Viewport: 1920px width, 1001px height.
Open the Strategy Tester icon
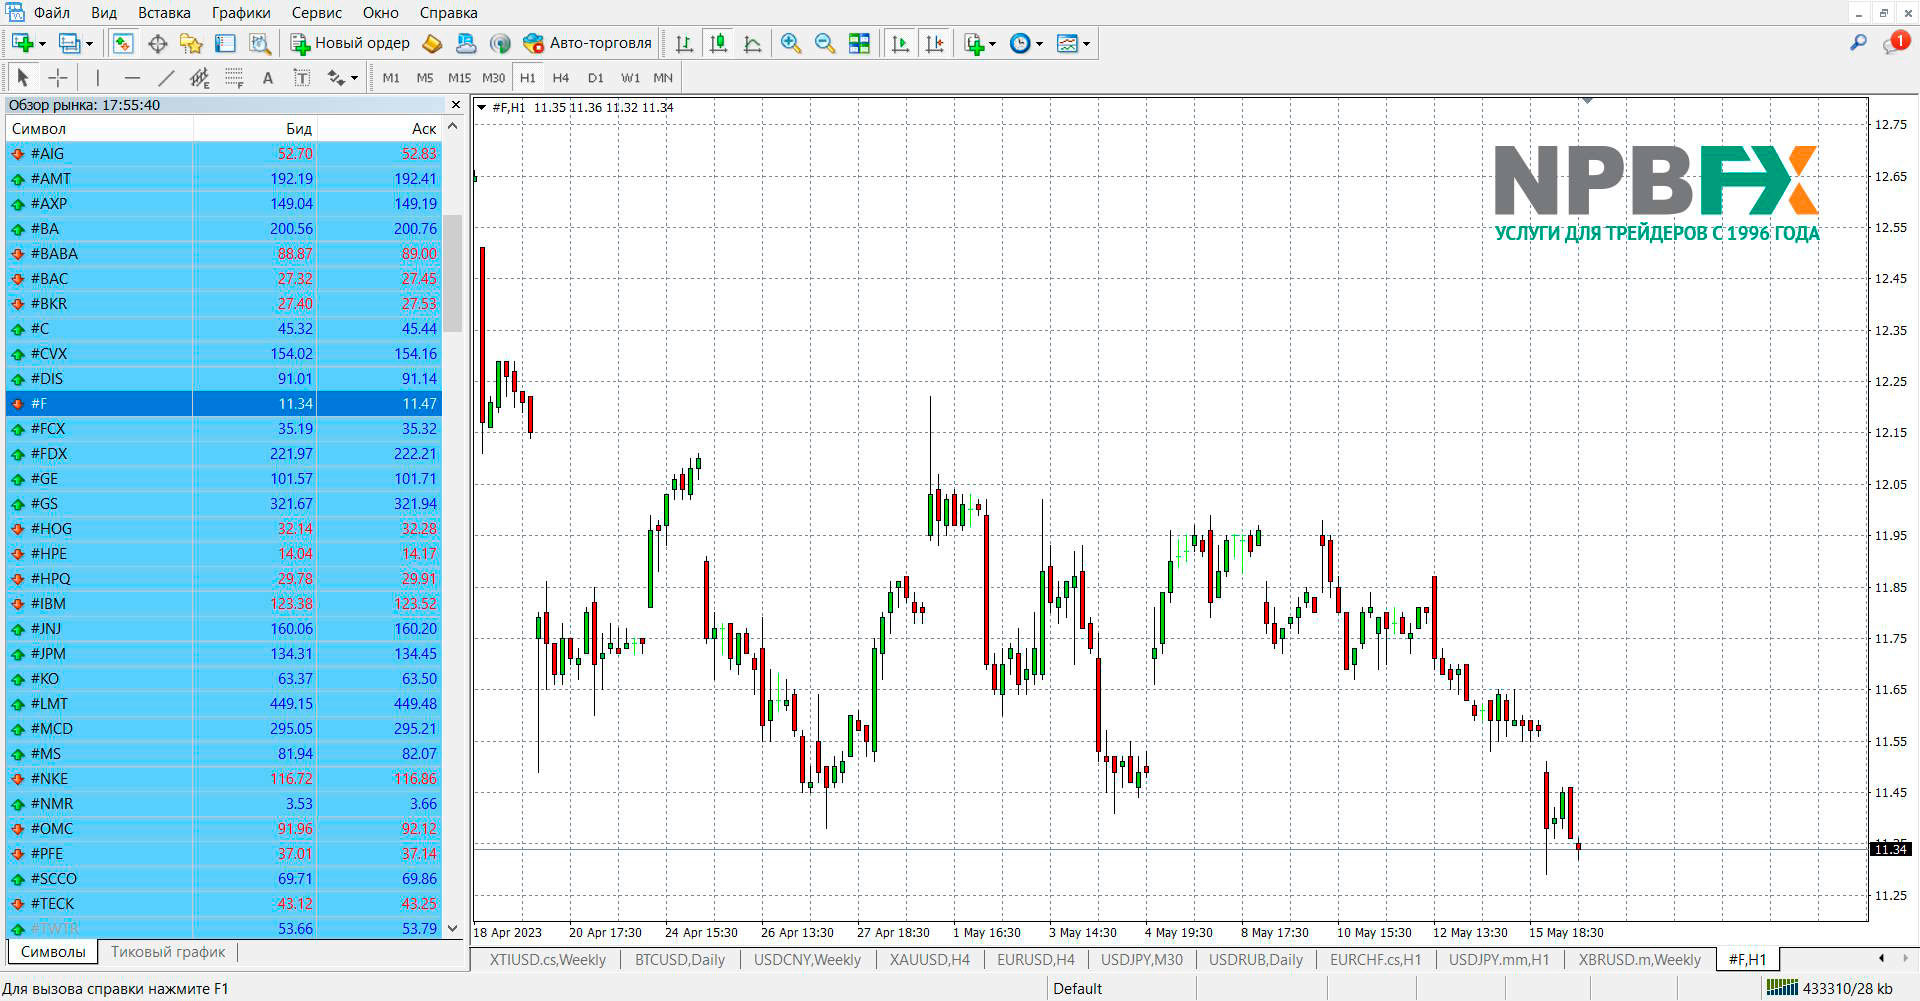260,43
